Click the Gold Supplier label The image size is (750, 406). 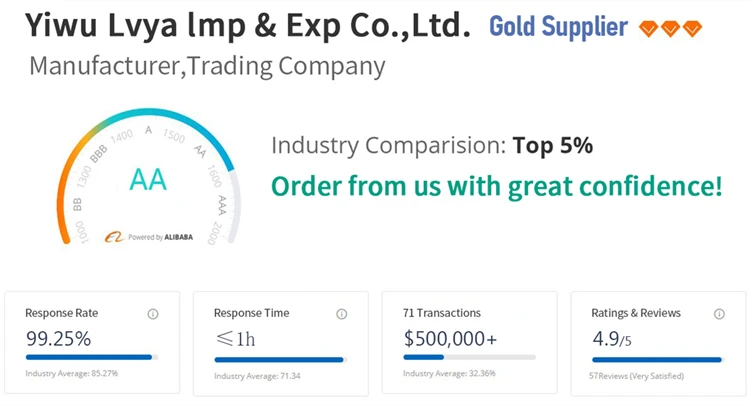pyautogui.click(x=558, y=27)
